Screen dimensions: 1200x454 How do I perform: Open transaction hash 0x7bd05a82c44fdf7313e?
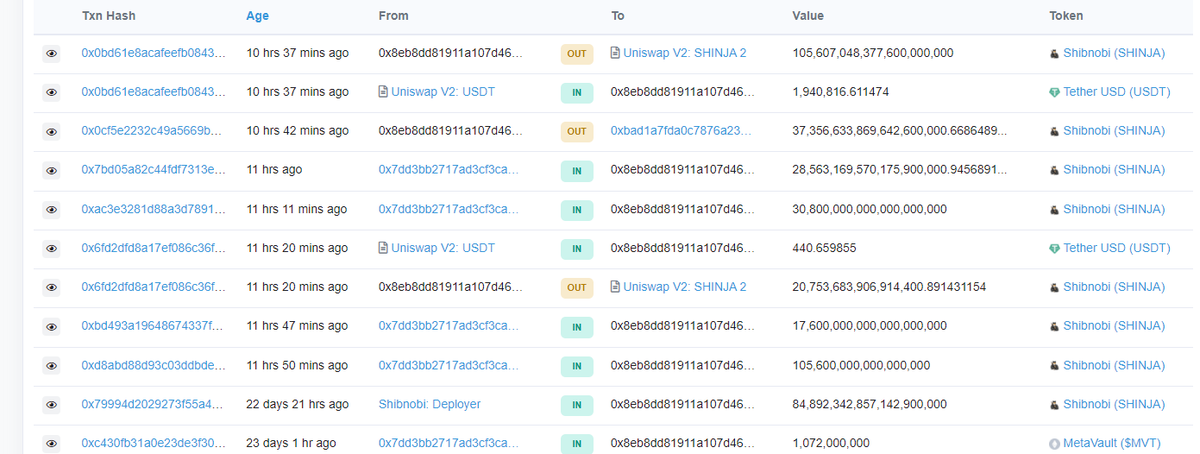151,170
